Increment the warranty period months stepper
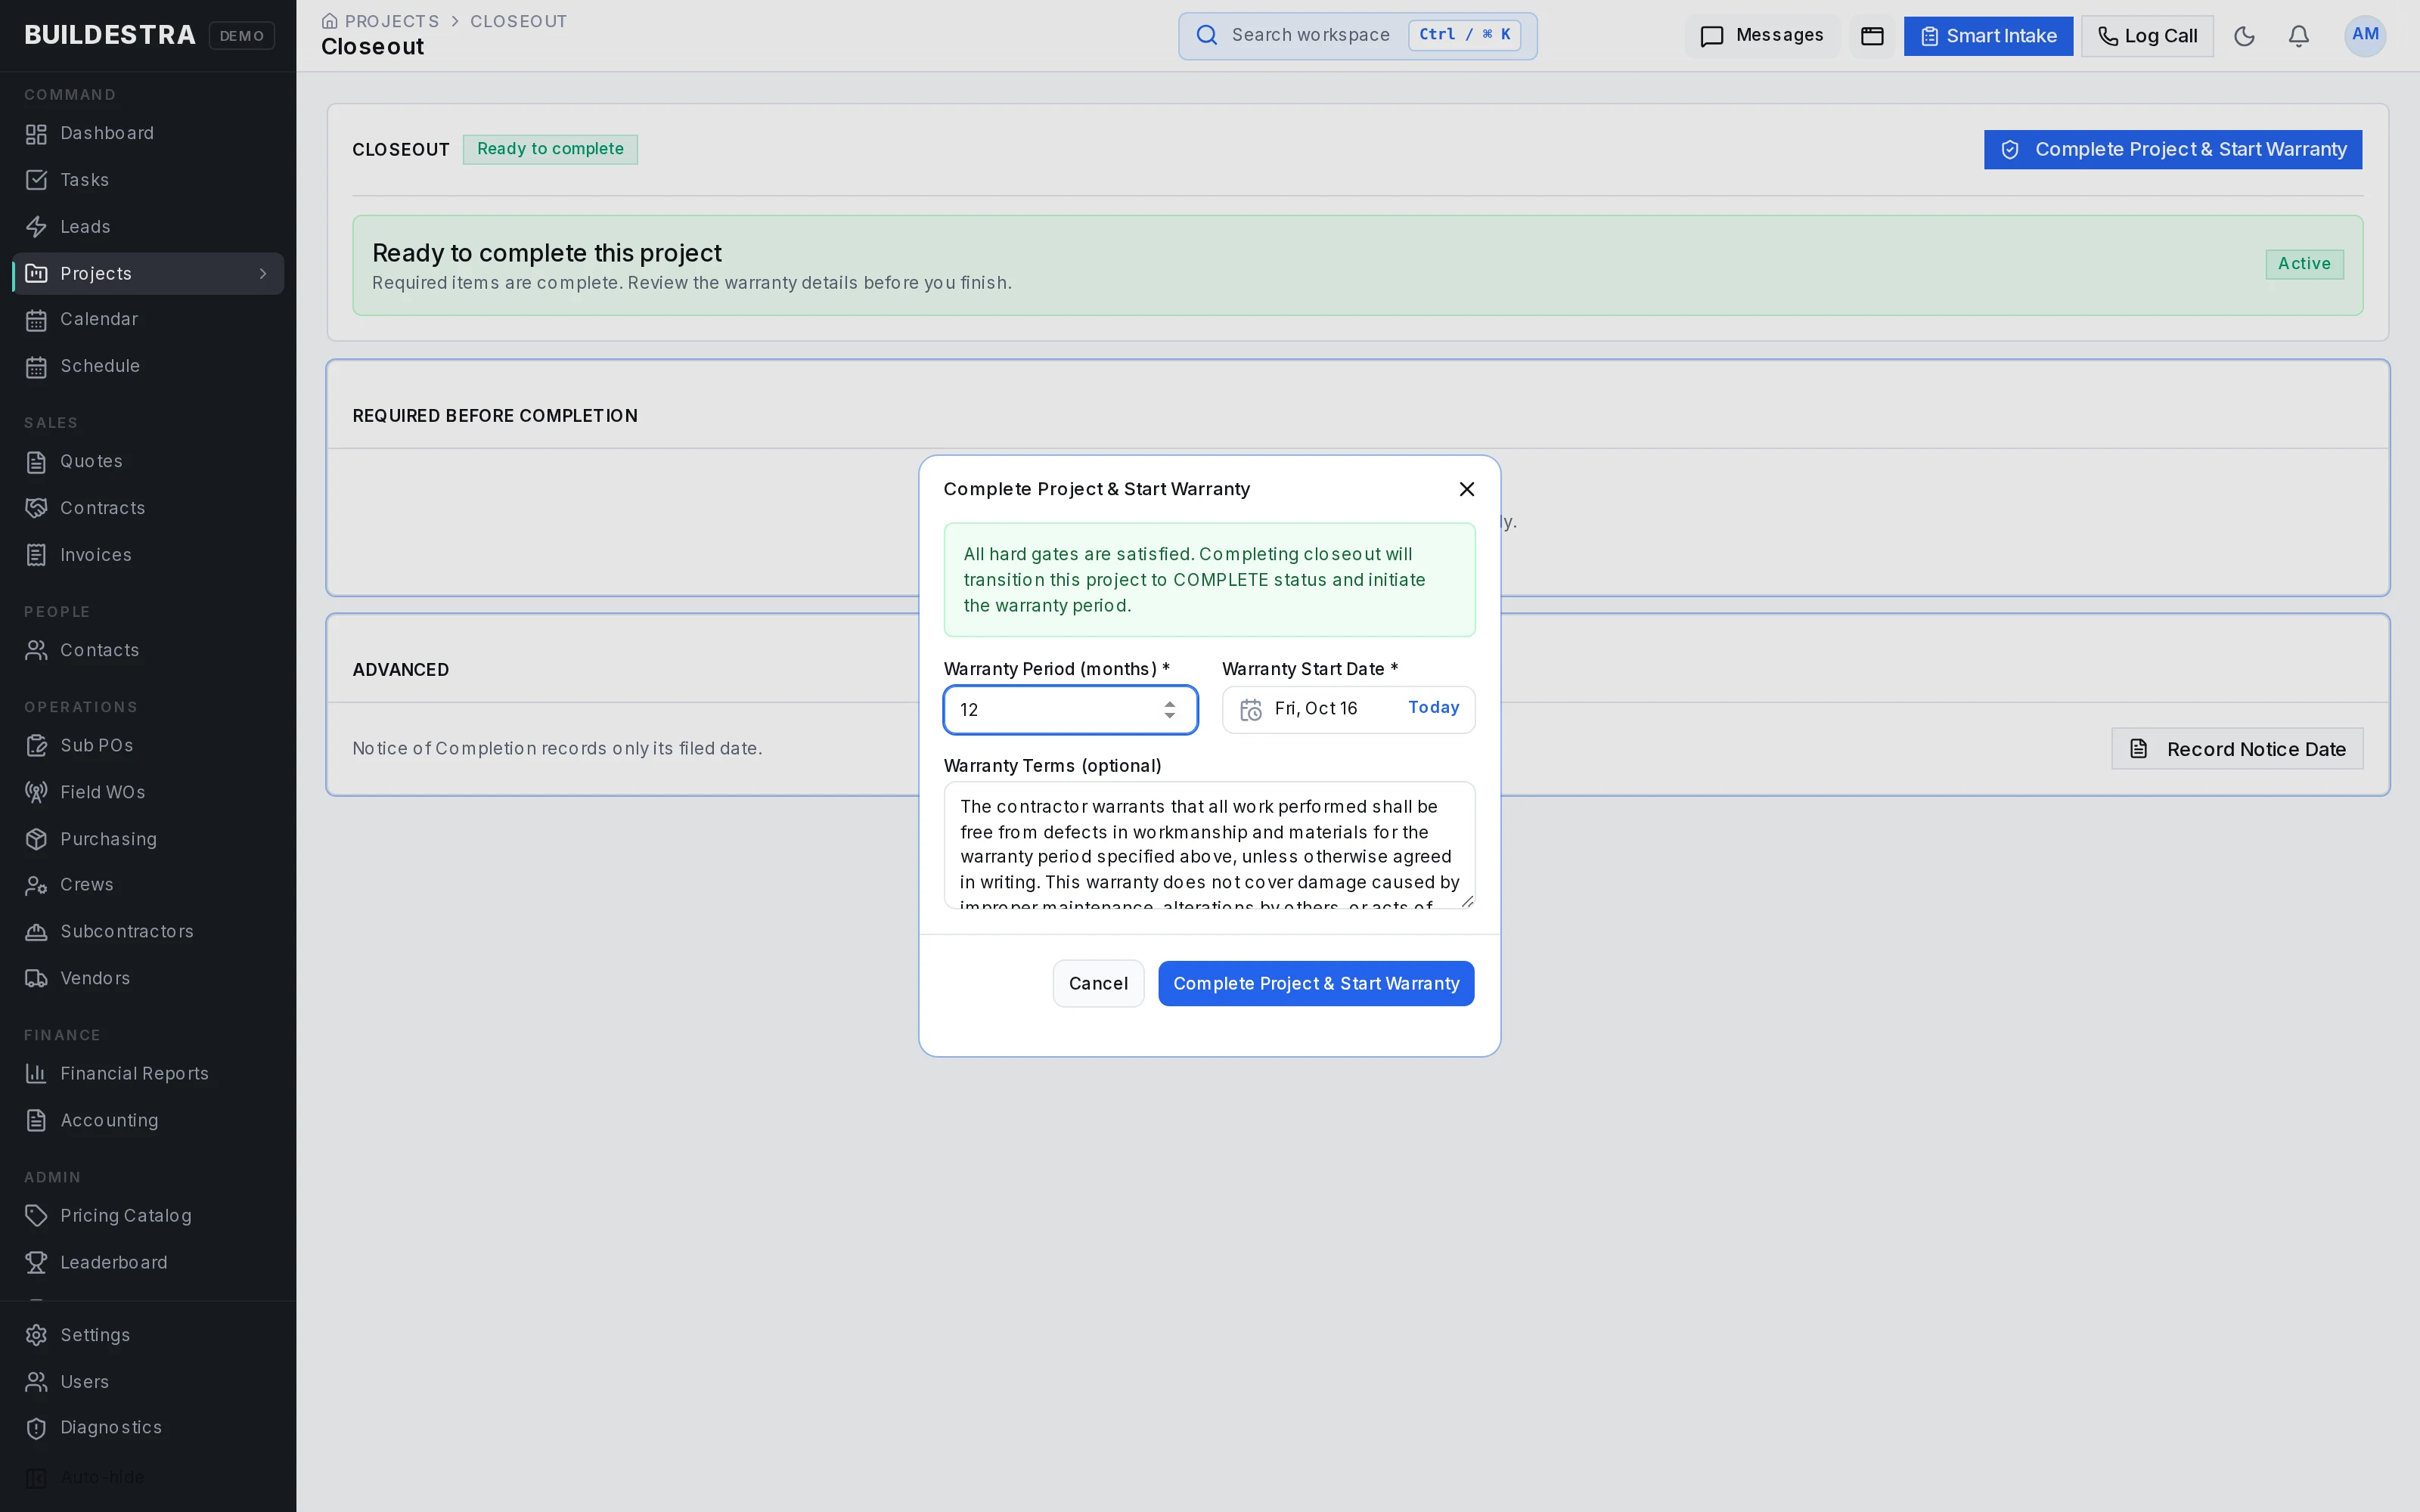The height and width of the screenshot is (1512, 2420). click(1170, 704)
